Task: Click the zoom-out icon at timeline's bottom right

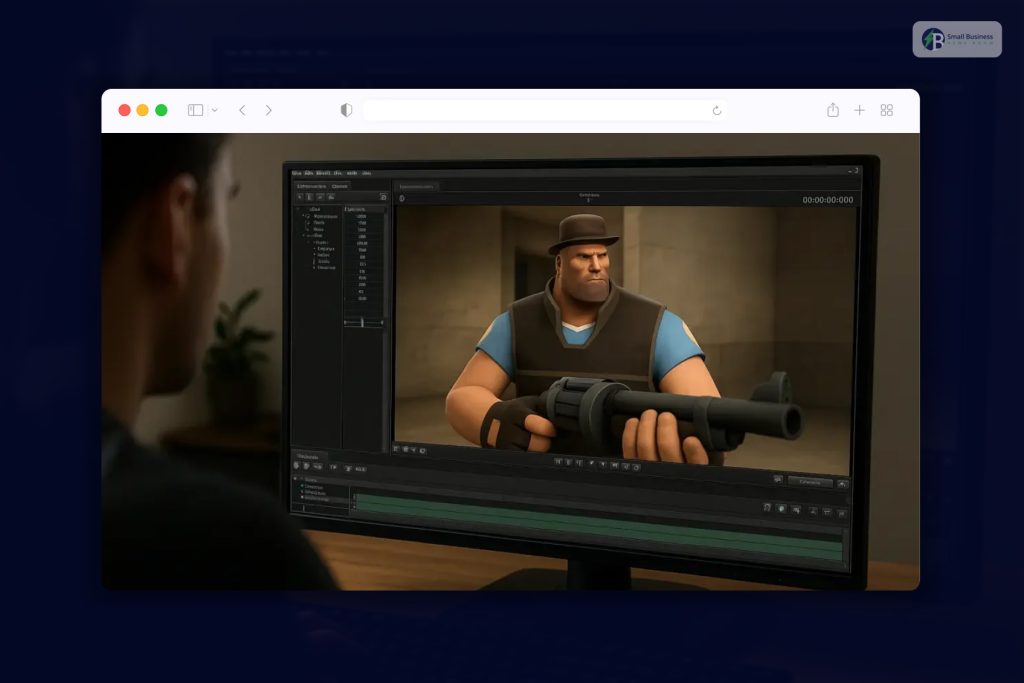Action: coord(842,511)
